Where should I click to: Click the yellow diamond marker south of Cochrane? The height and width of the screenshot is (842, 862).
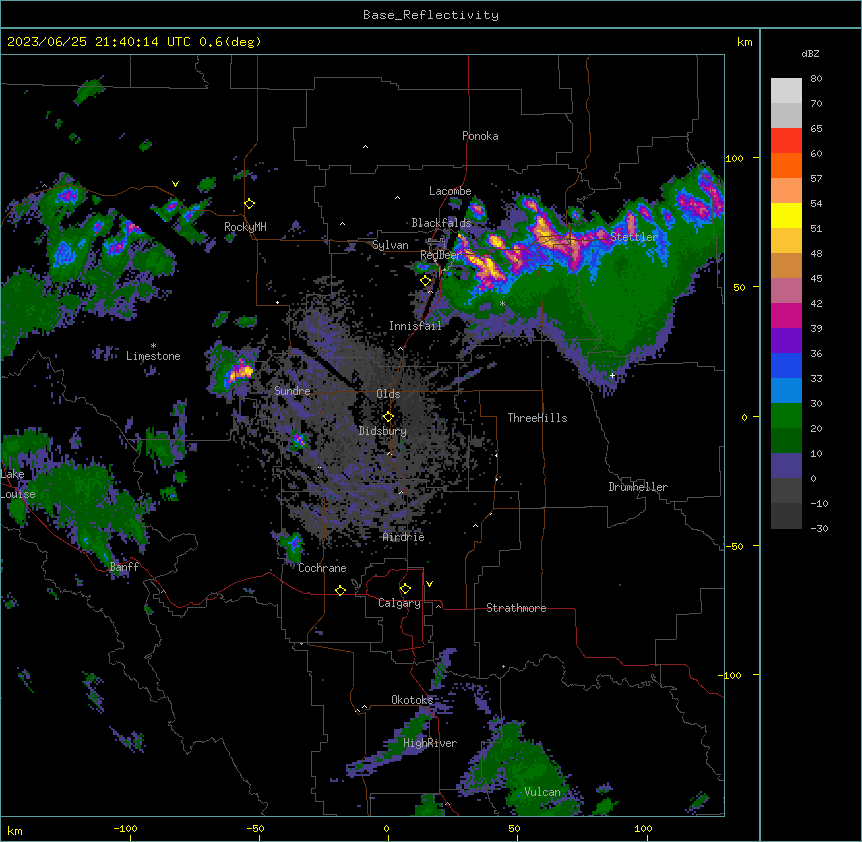pyautogui.click(x=340, y=590)
